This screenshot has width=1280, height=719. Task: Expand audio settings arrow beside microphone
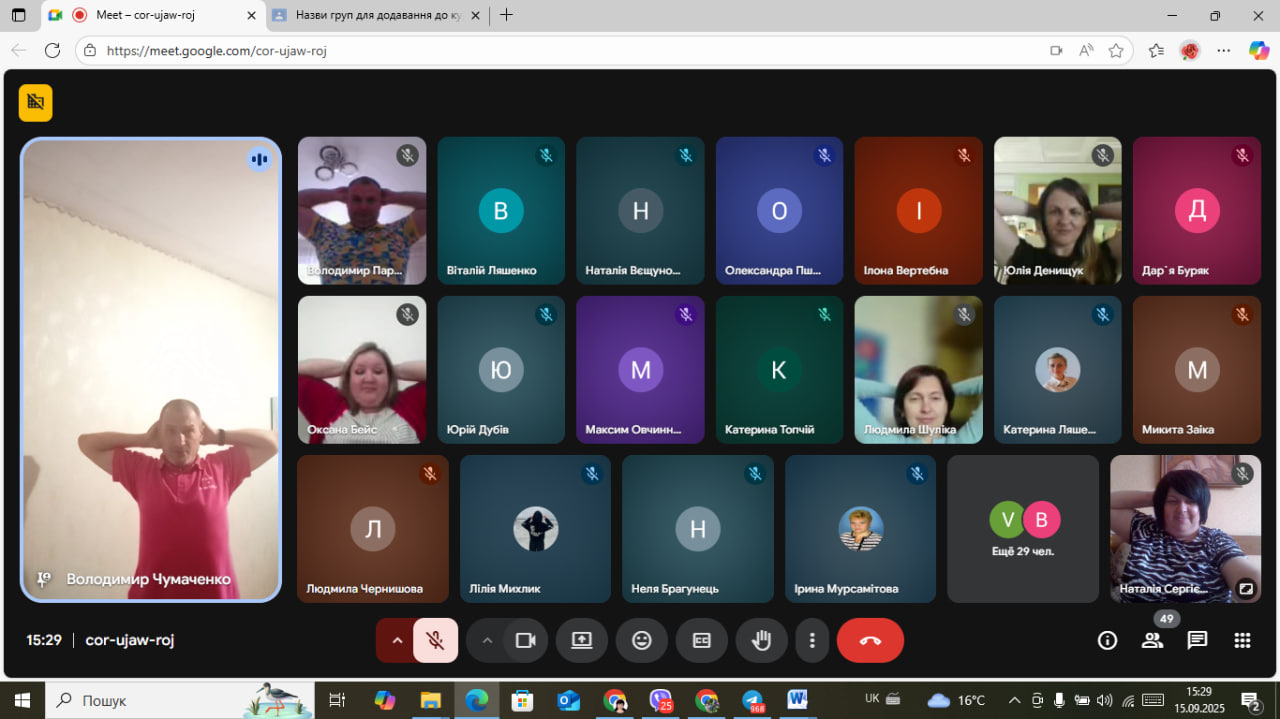point(397,641)
